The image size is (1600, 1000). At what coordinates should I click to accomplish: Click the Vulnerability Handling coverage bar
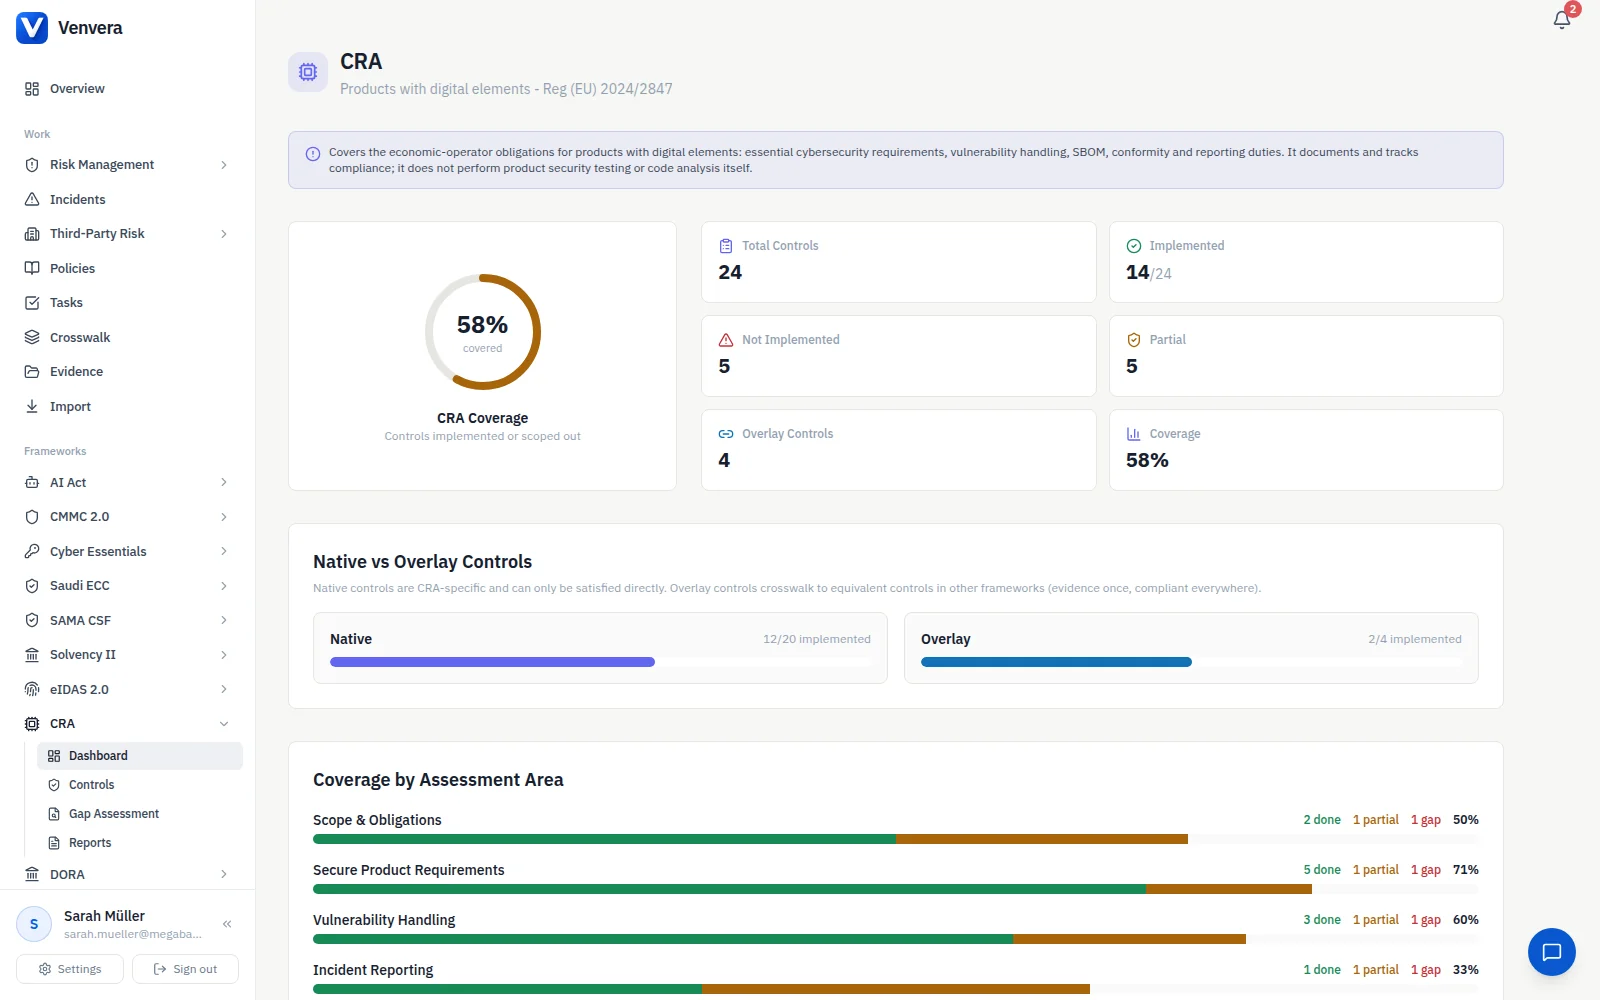tap(896, 939)
